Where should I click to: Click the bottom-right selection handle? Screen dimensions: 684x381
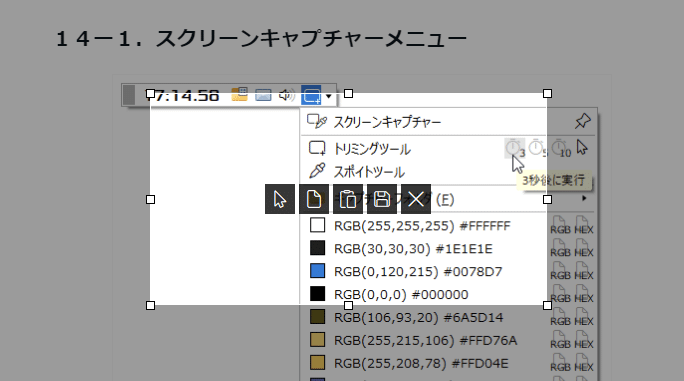pyautogui.click(x=547, y=305)
